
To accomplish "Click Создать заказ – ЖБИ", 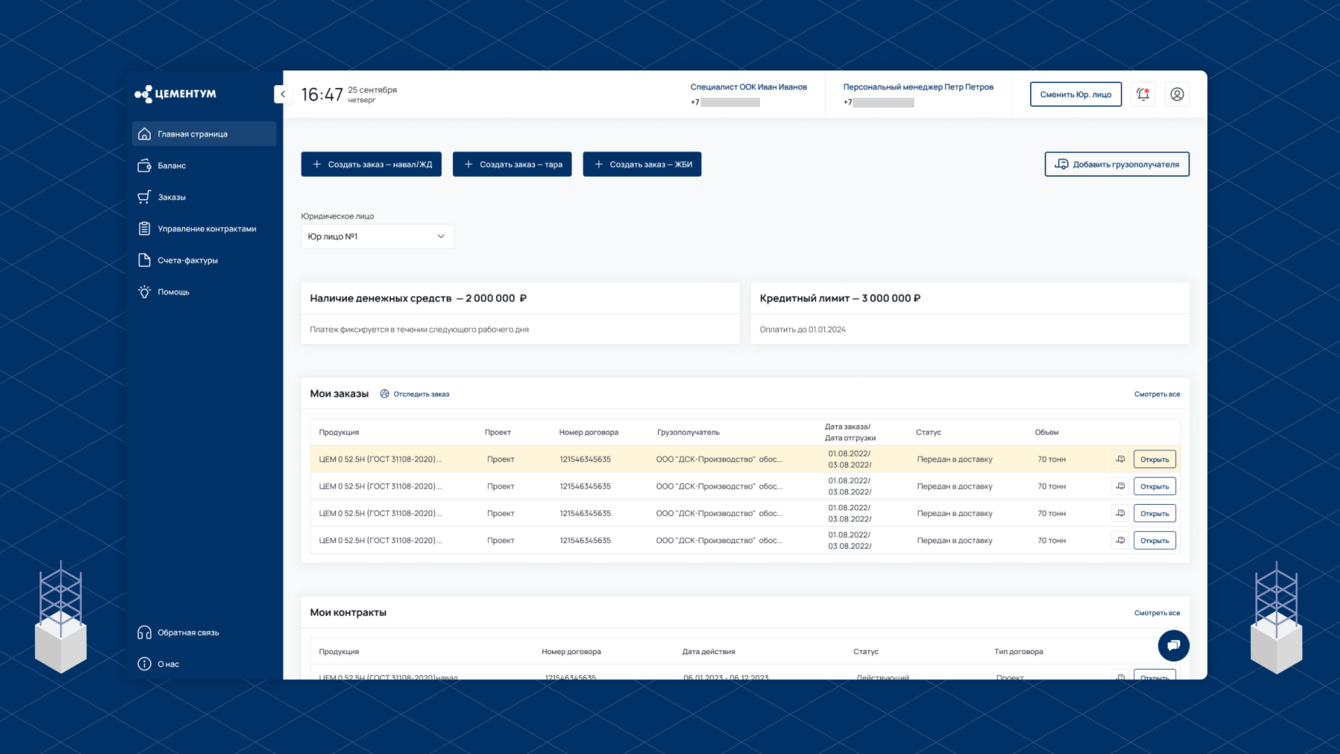I will click(642, 164).
